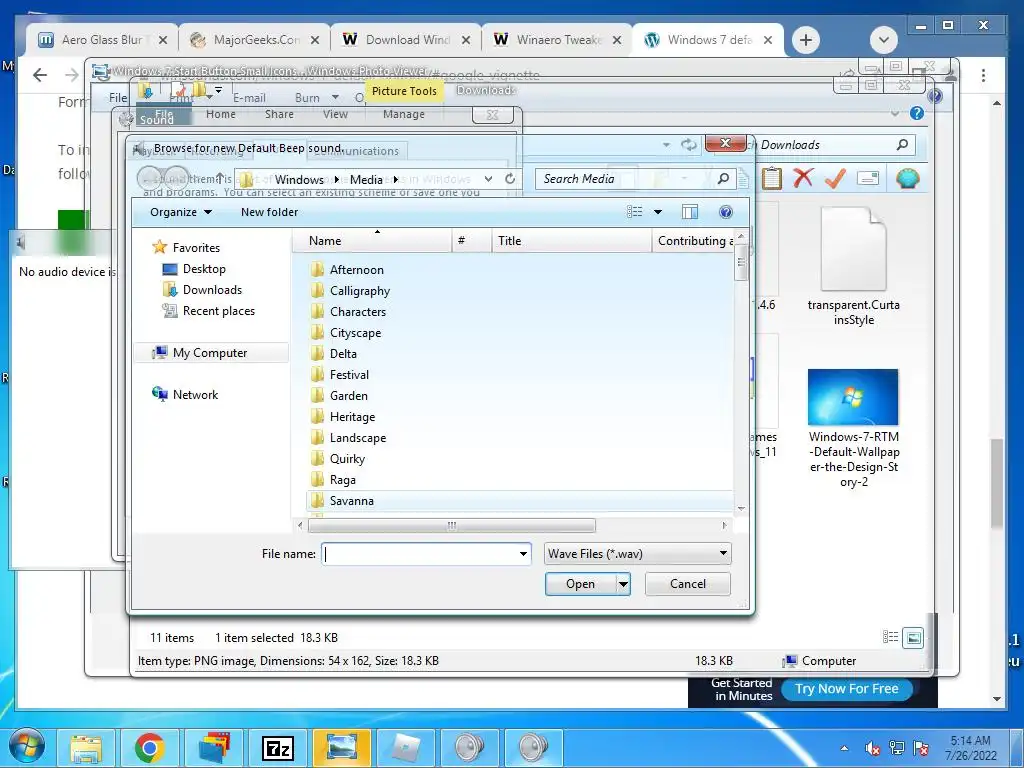This screenshot has width=1024, height=768.
Task: Open the View ribbon tab
Action: pyautogui.click(x=335, y=114)
